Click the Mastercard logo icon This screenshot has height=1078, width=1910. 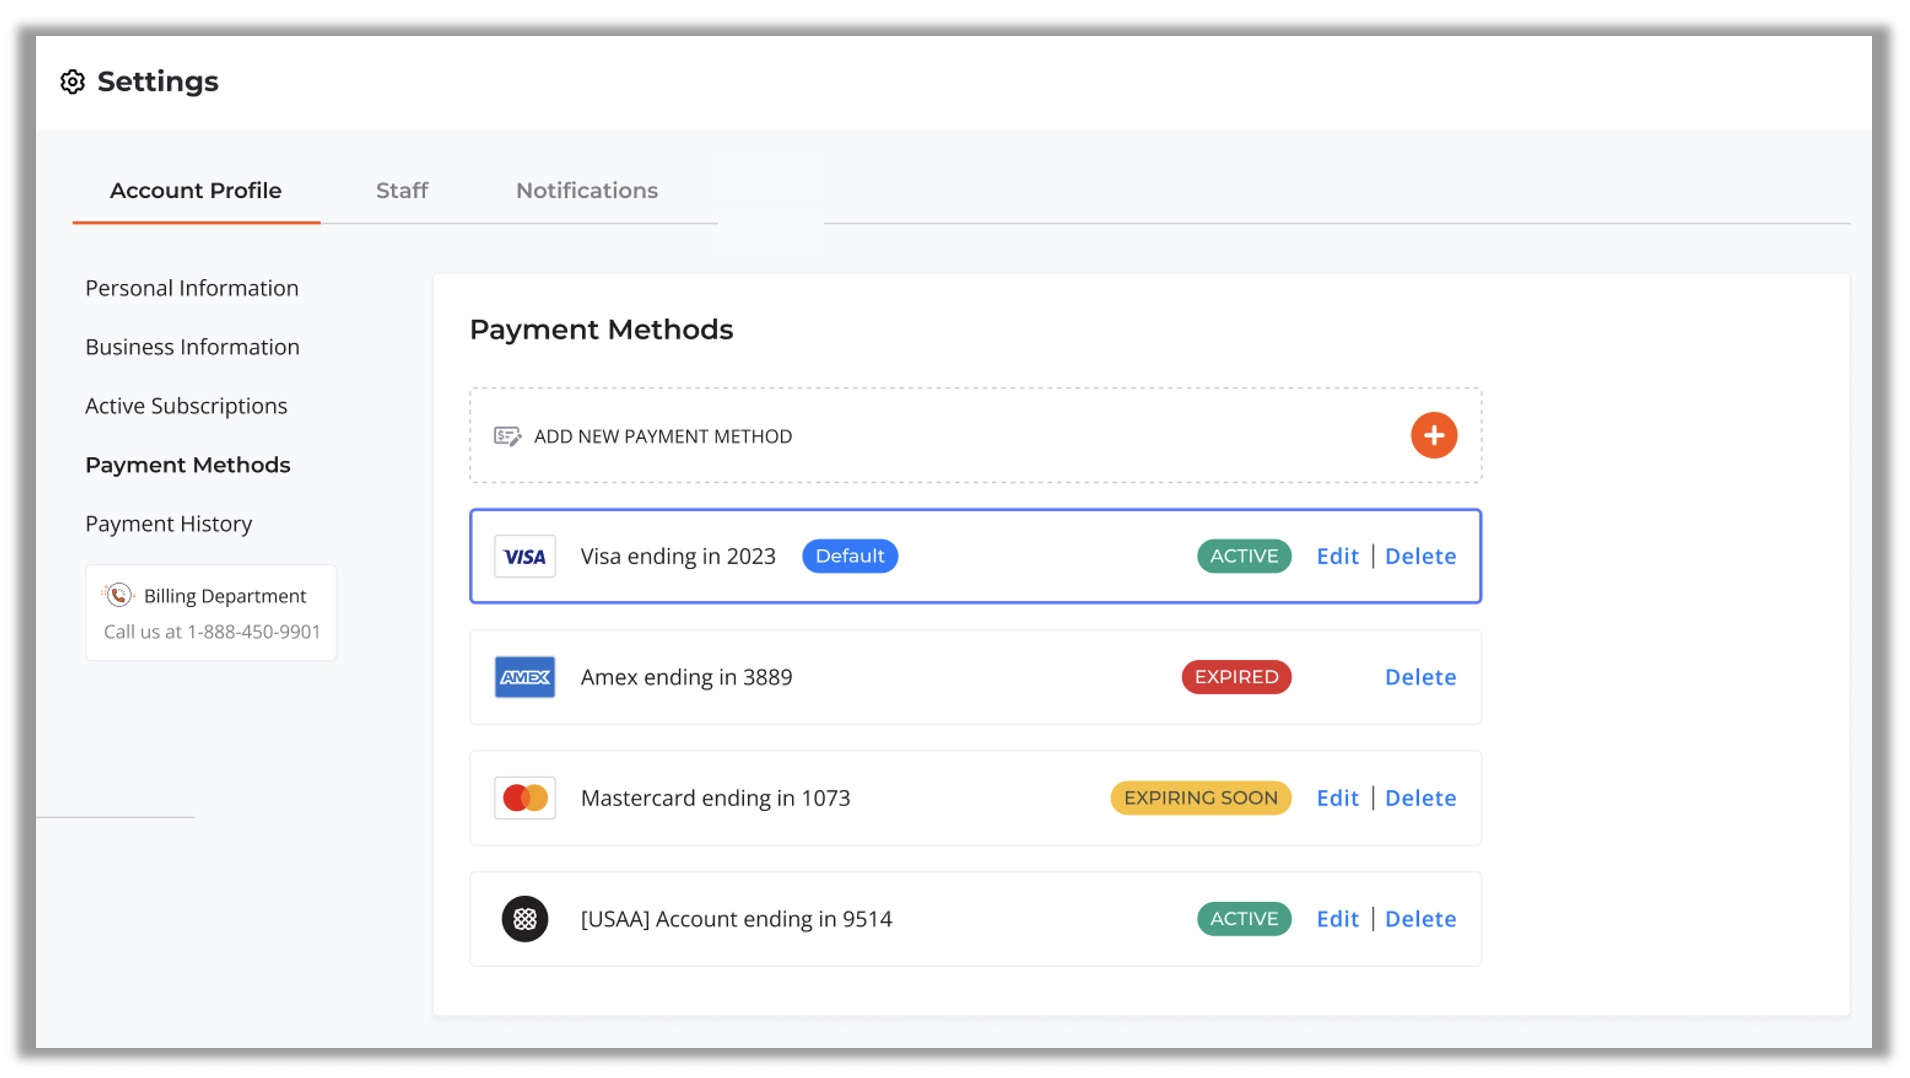[524, 798]
